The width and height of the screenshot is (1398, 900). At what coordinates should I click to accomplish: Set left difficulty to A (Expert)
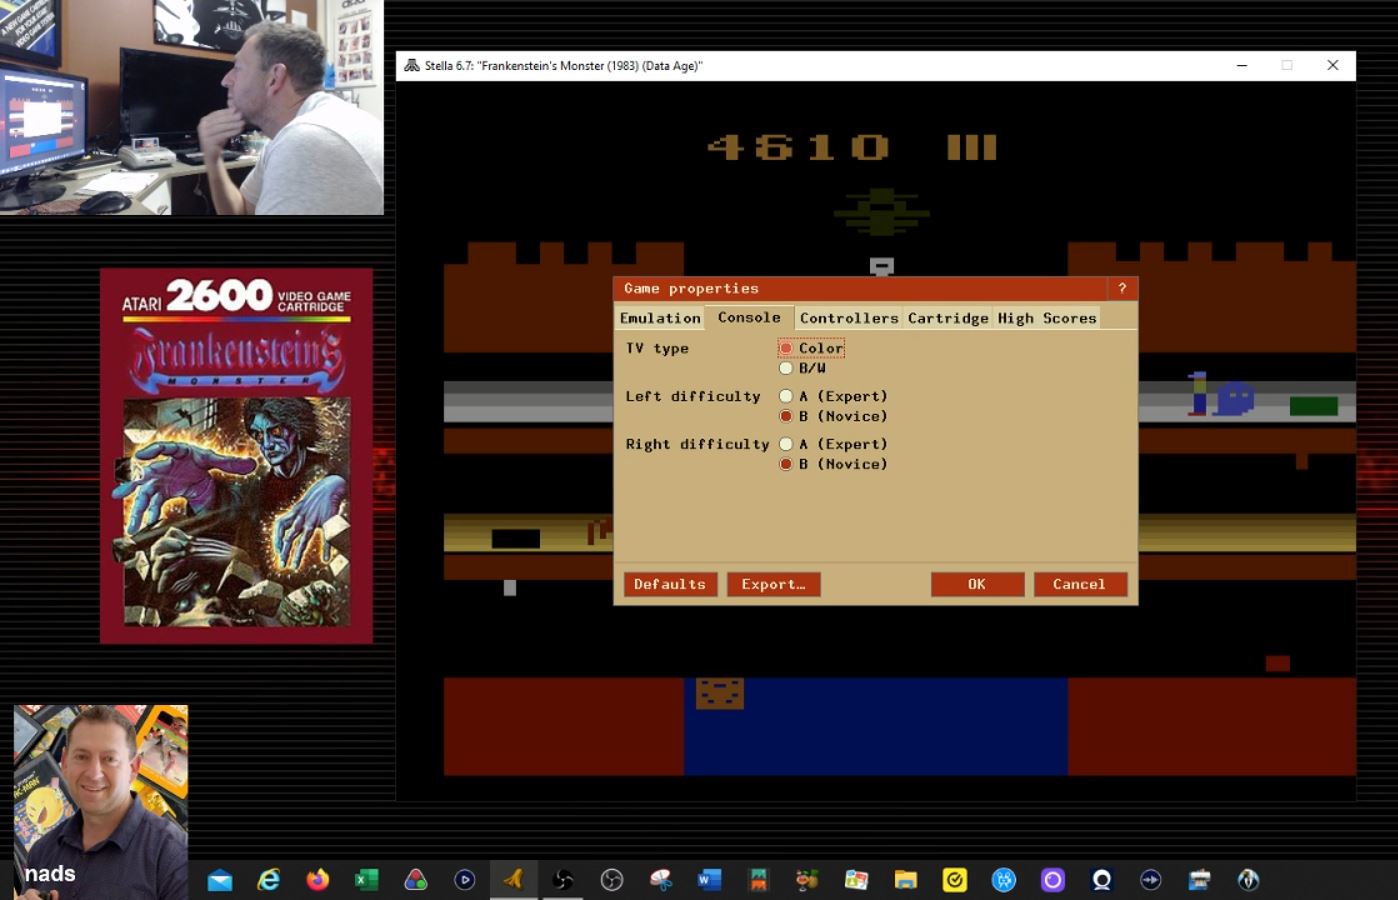pos(786,397)
